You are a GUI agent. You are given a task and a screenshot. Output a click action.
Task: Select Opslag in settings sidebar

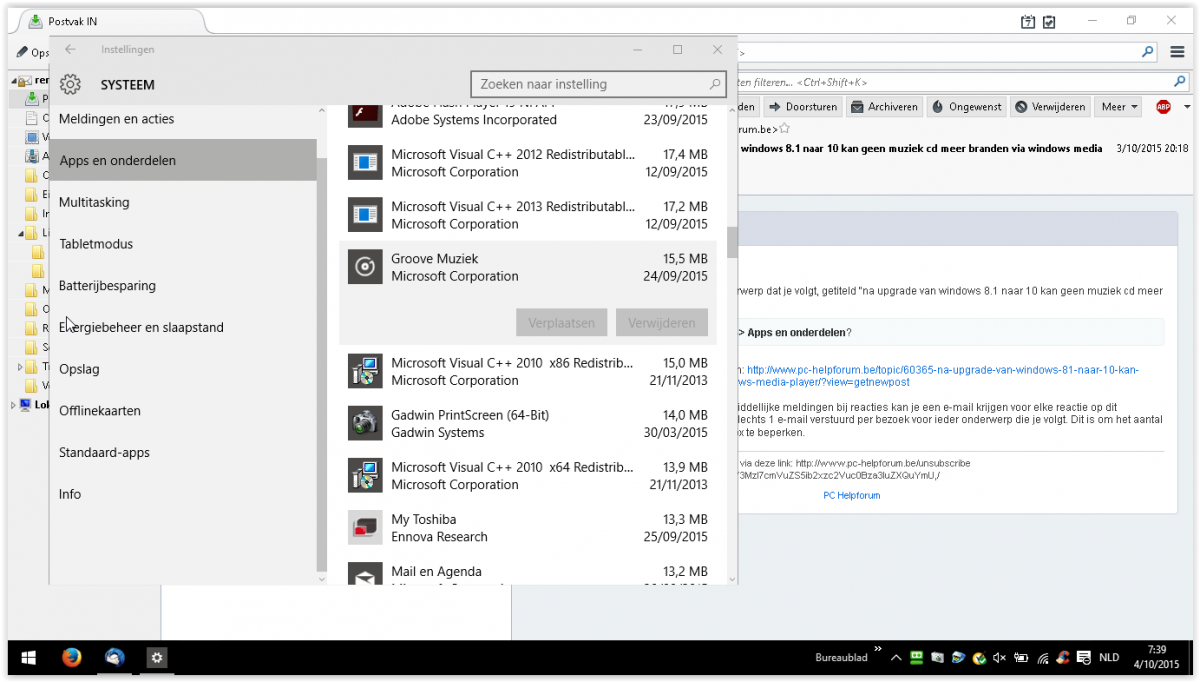tap(183, 369)
